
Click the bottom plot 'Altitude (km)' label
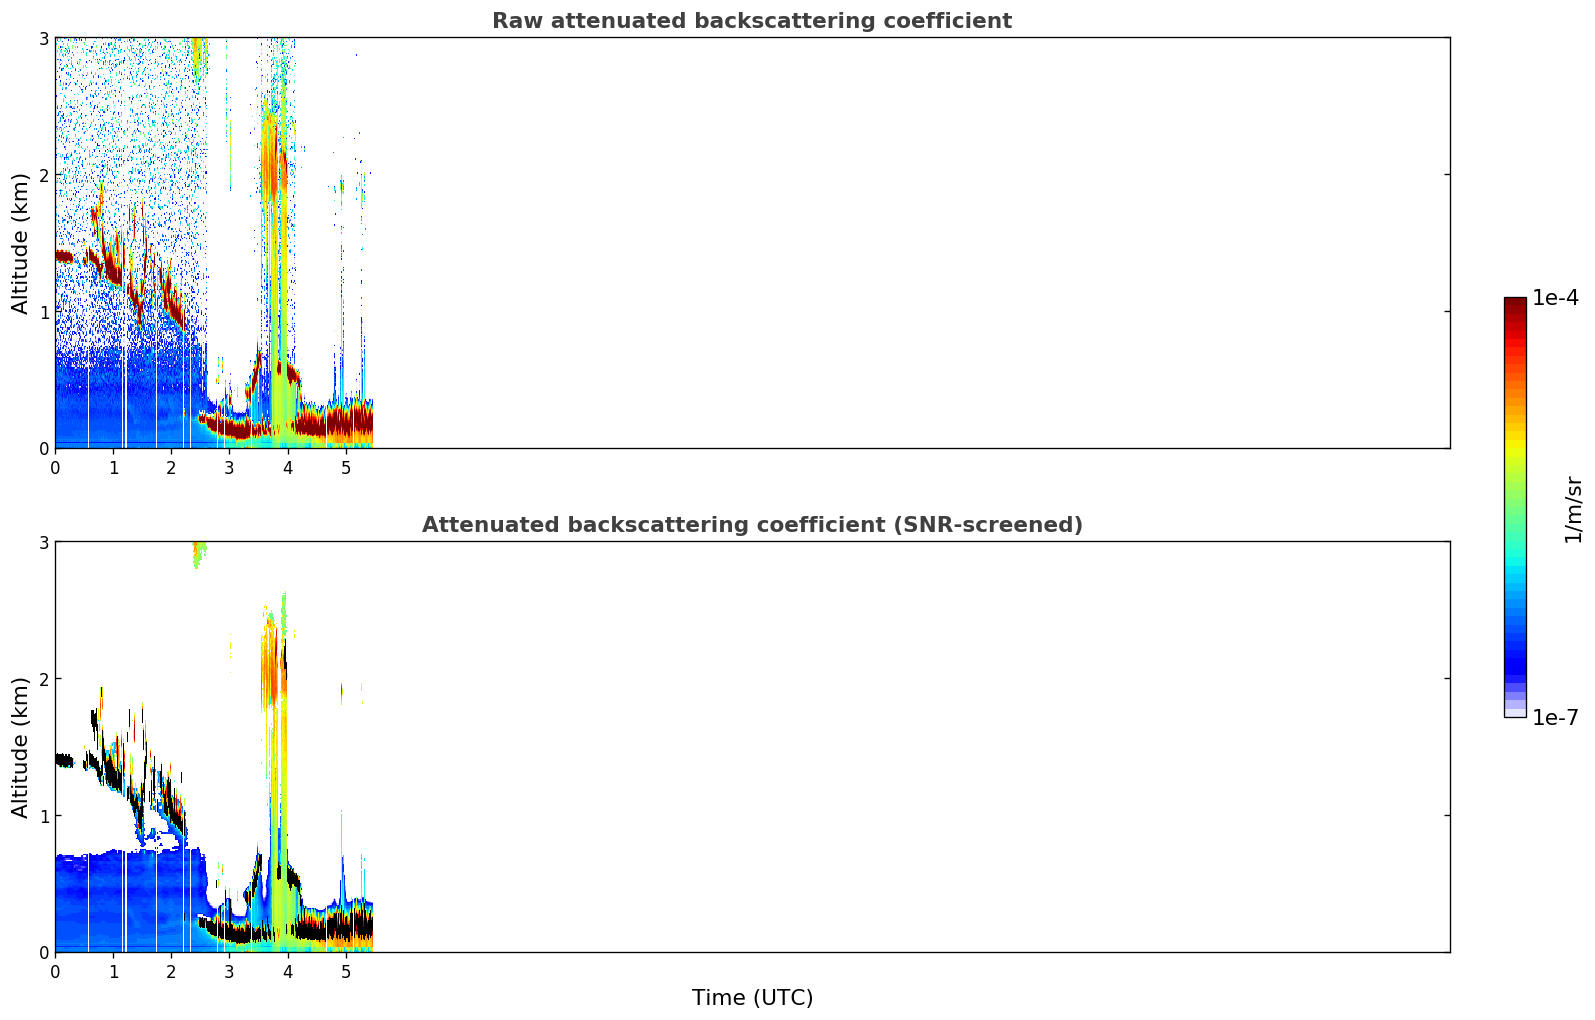21,747
